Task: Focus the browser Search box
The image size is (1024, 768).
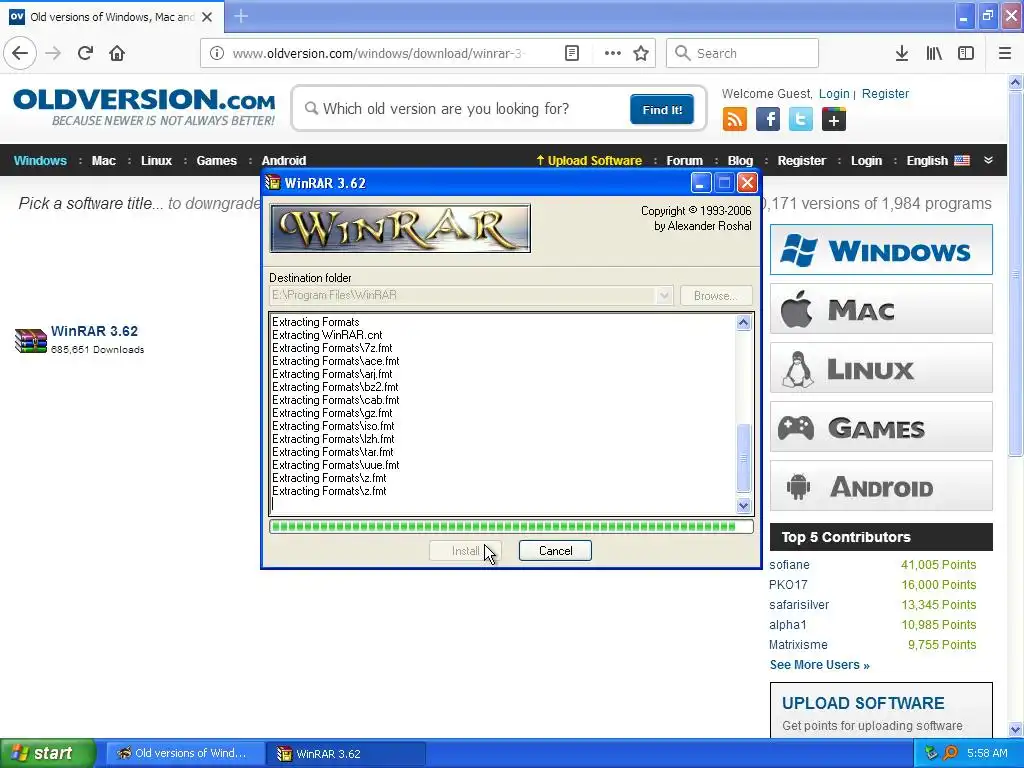Action: click(x=742, y=53)
